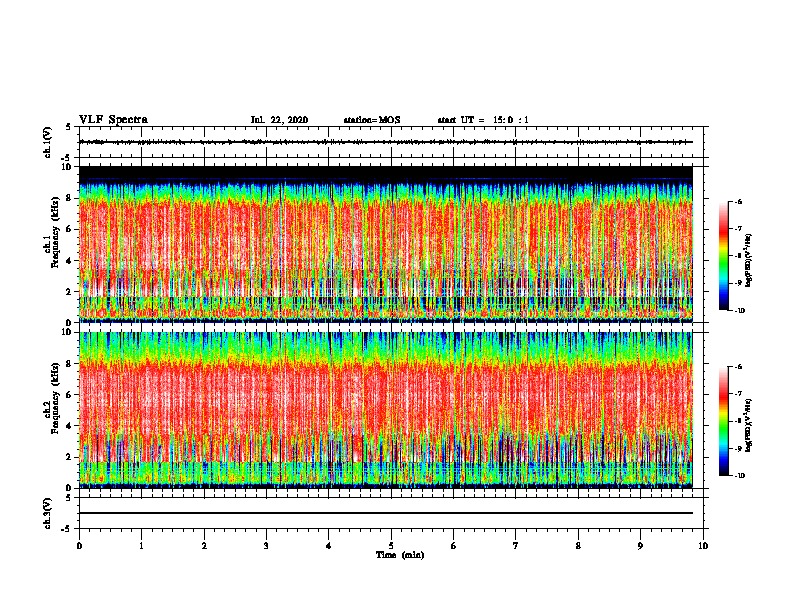Viewport: 792px width, 612px height.
Task: Click time axis tick label '10'
Action: point(703,546)
